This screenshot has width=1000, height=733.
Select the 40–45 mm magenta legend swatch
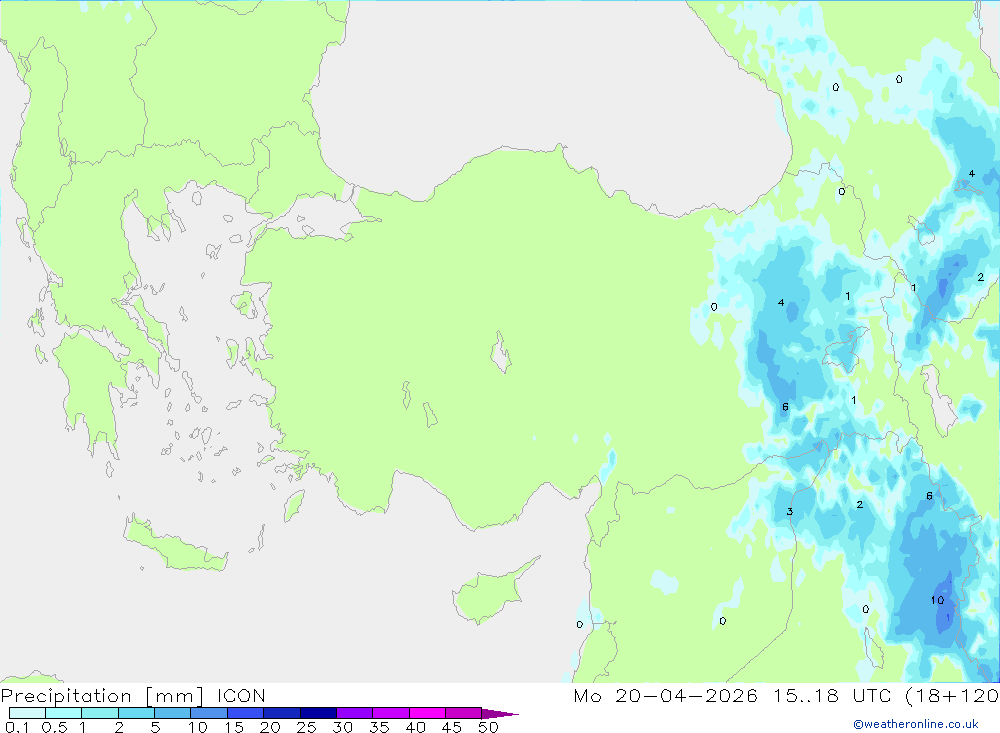tap(427, 713)
